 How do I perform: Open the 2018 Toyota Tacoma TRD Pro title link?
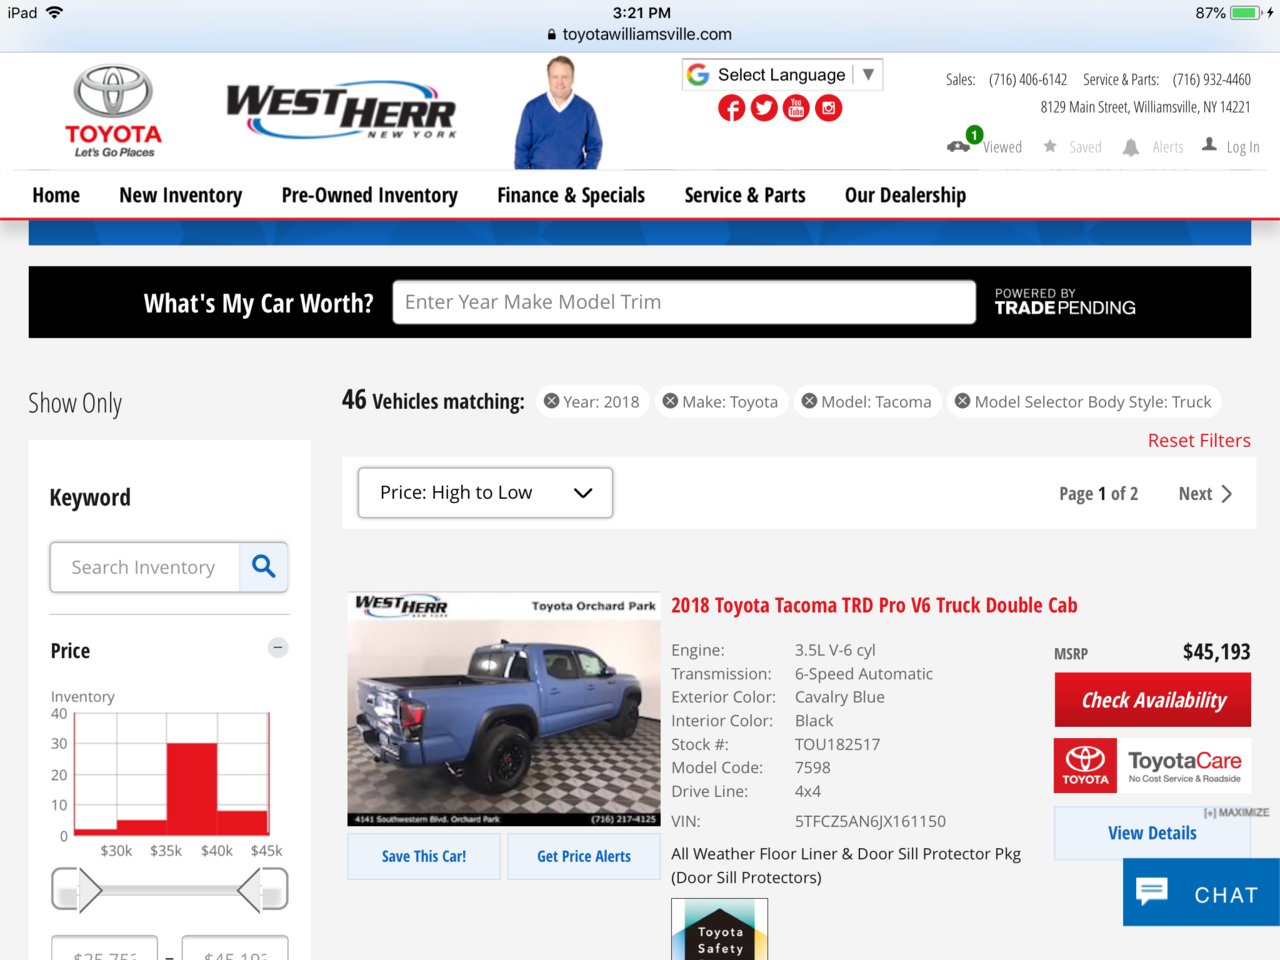pos(874,605)
